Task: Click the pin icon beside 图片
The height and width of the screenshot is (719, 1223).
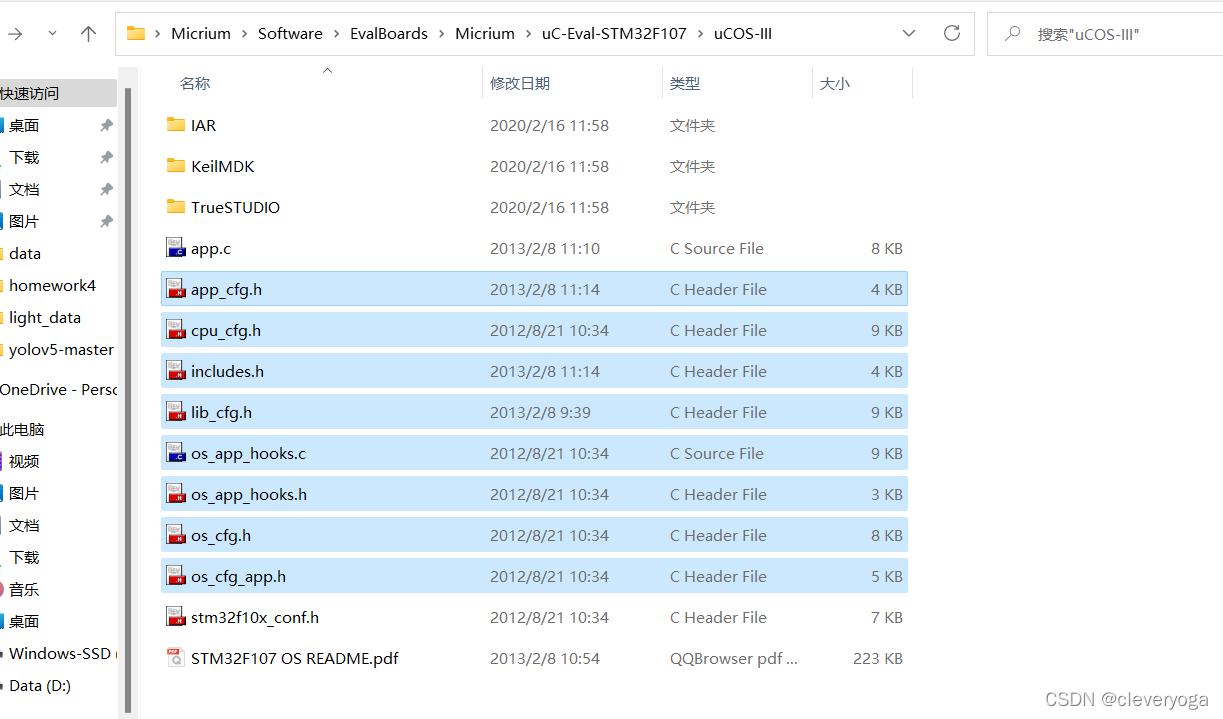Action: click(x=106, y=221)
